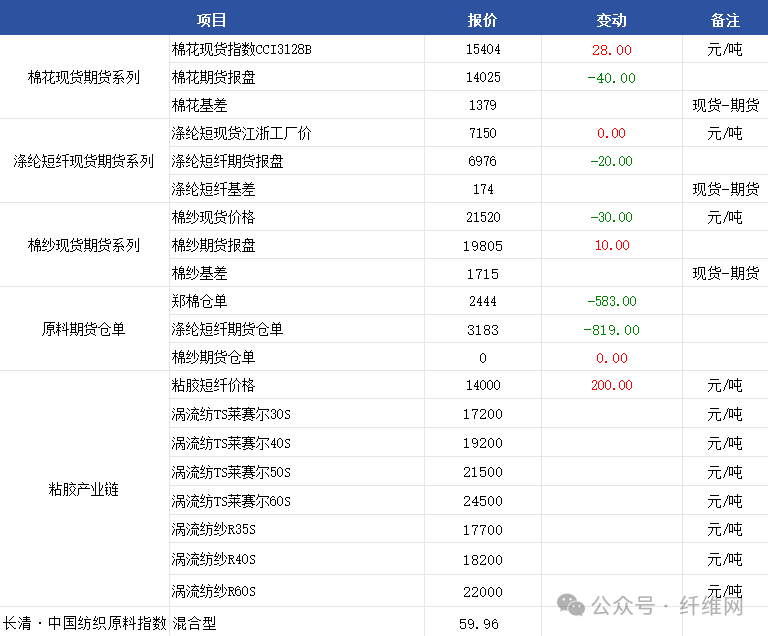Click the 混合型 cell
Viewport: 768px width, 636px height.
click(x=194, y=623)
